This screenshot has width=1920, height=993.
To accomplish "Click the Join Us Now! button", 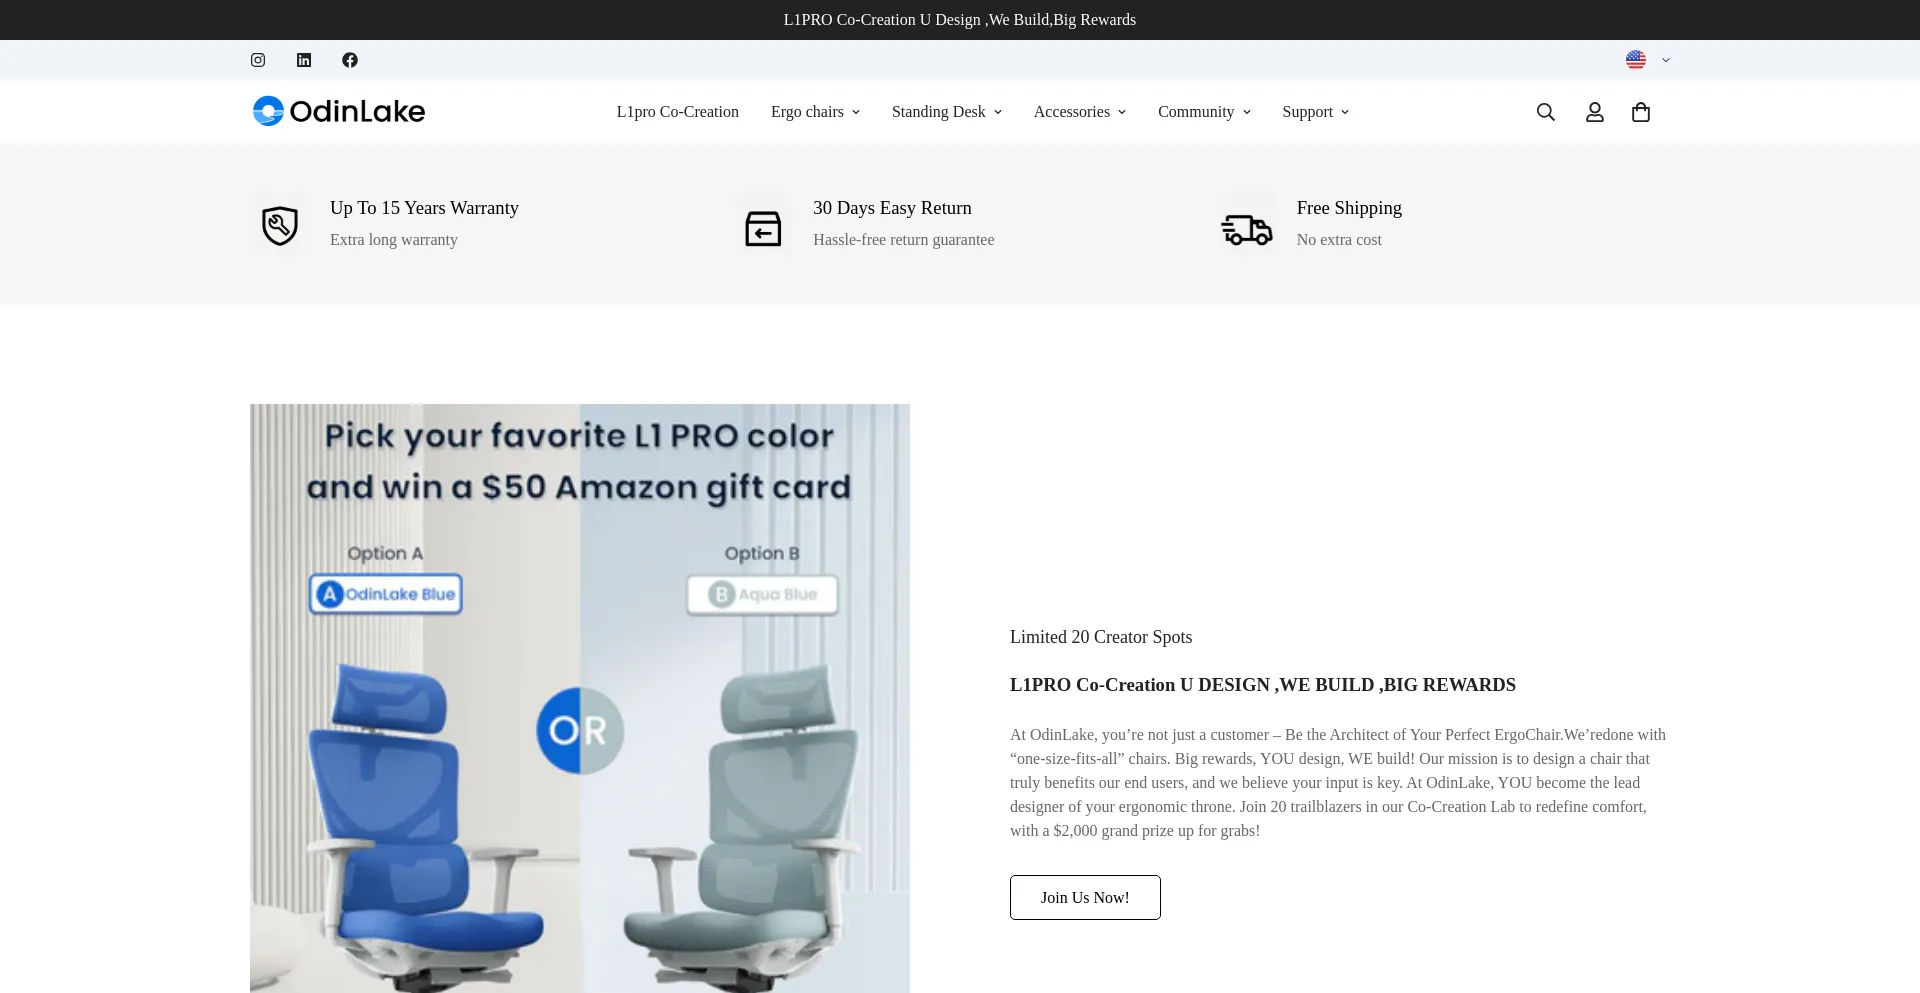I will (x=1085, y=897).
